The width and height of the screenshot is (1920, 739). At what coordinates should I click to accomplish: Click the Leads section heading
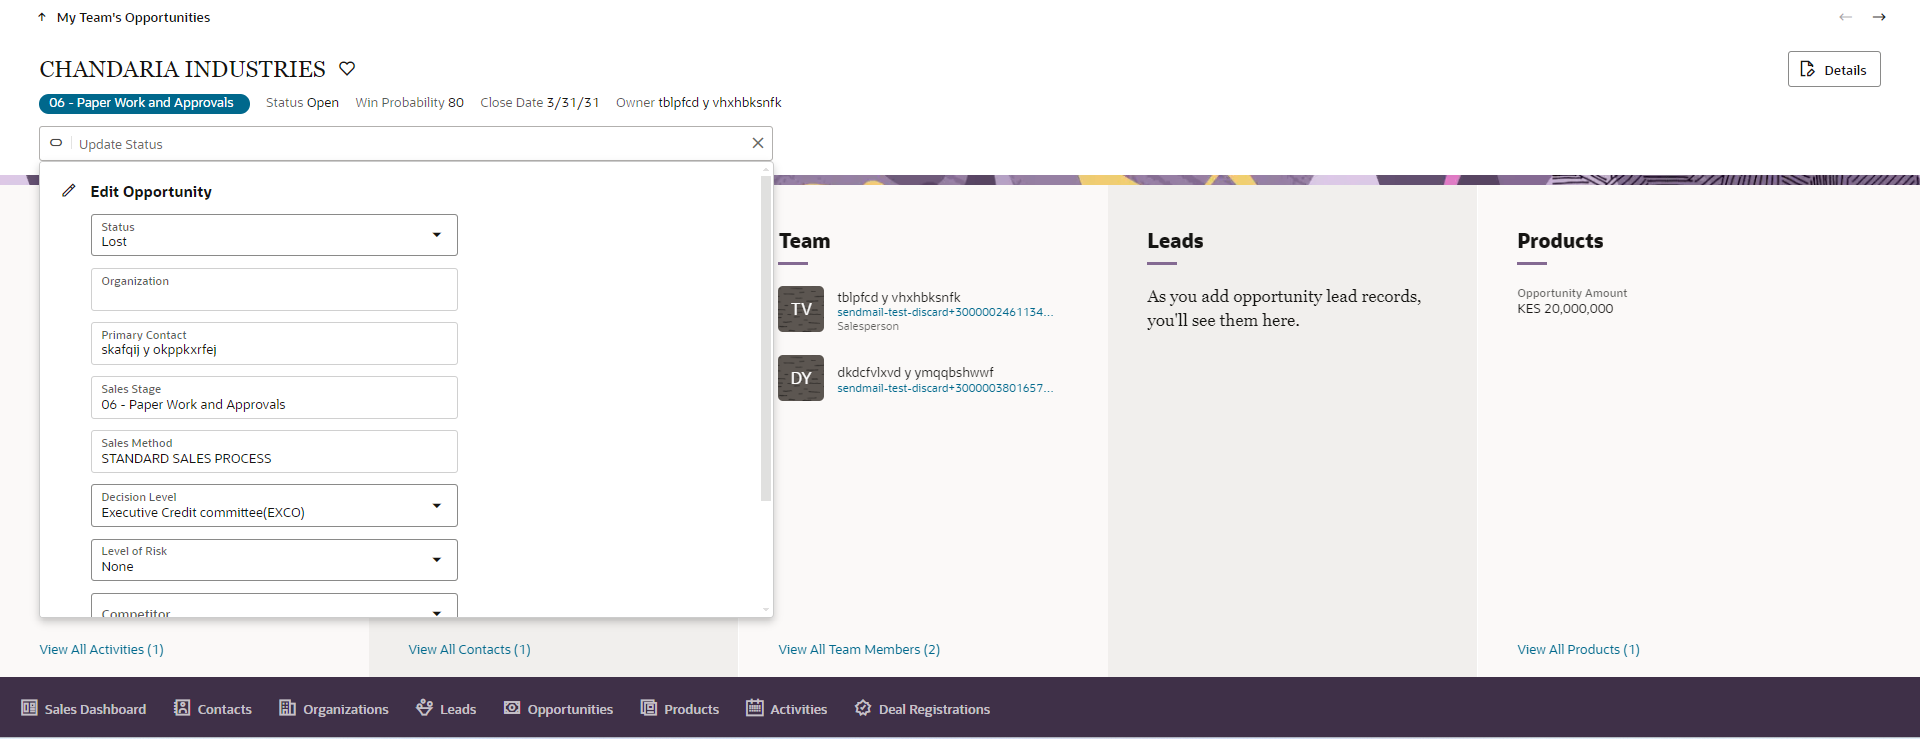(x=1175, y=241)
